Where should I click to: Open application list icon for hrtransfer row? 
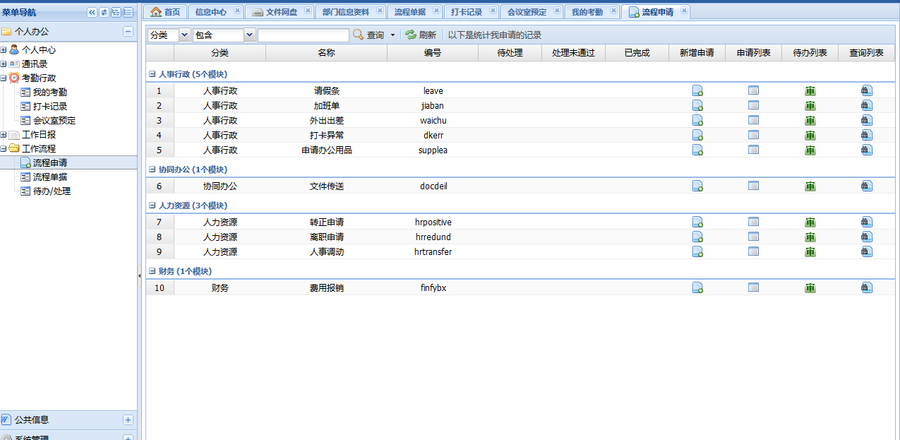(754, 251)
